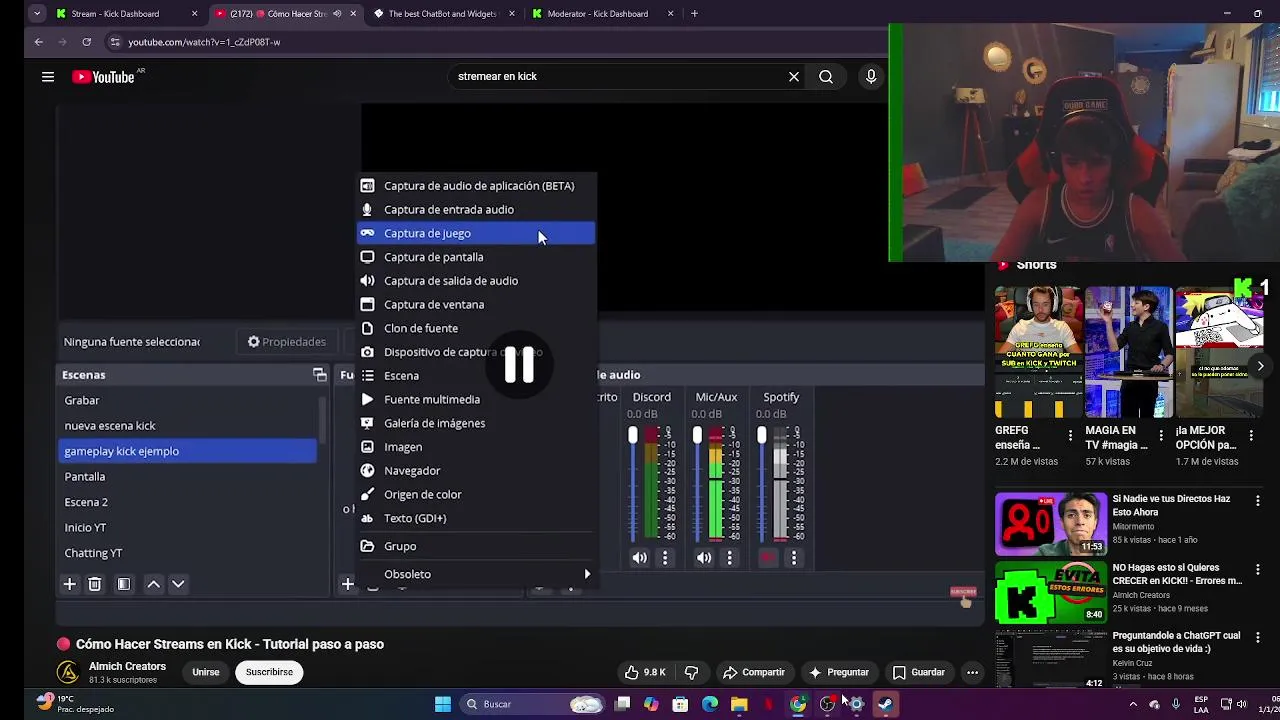Delete selected scene with trash icon
The width and height of the screenshot is (1280, 720).
pos(95,584)
